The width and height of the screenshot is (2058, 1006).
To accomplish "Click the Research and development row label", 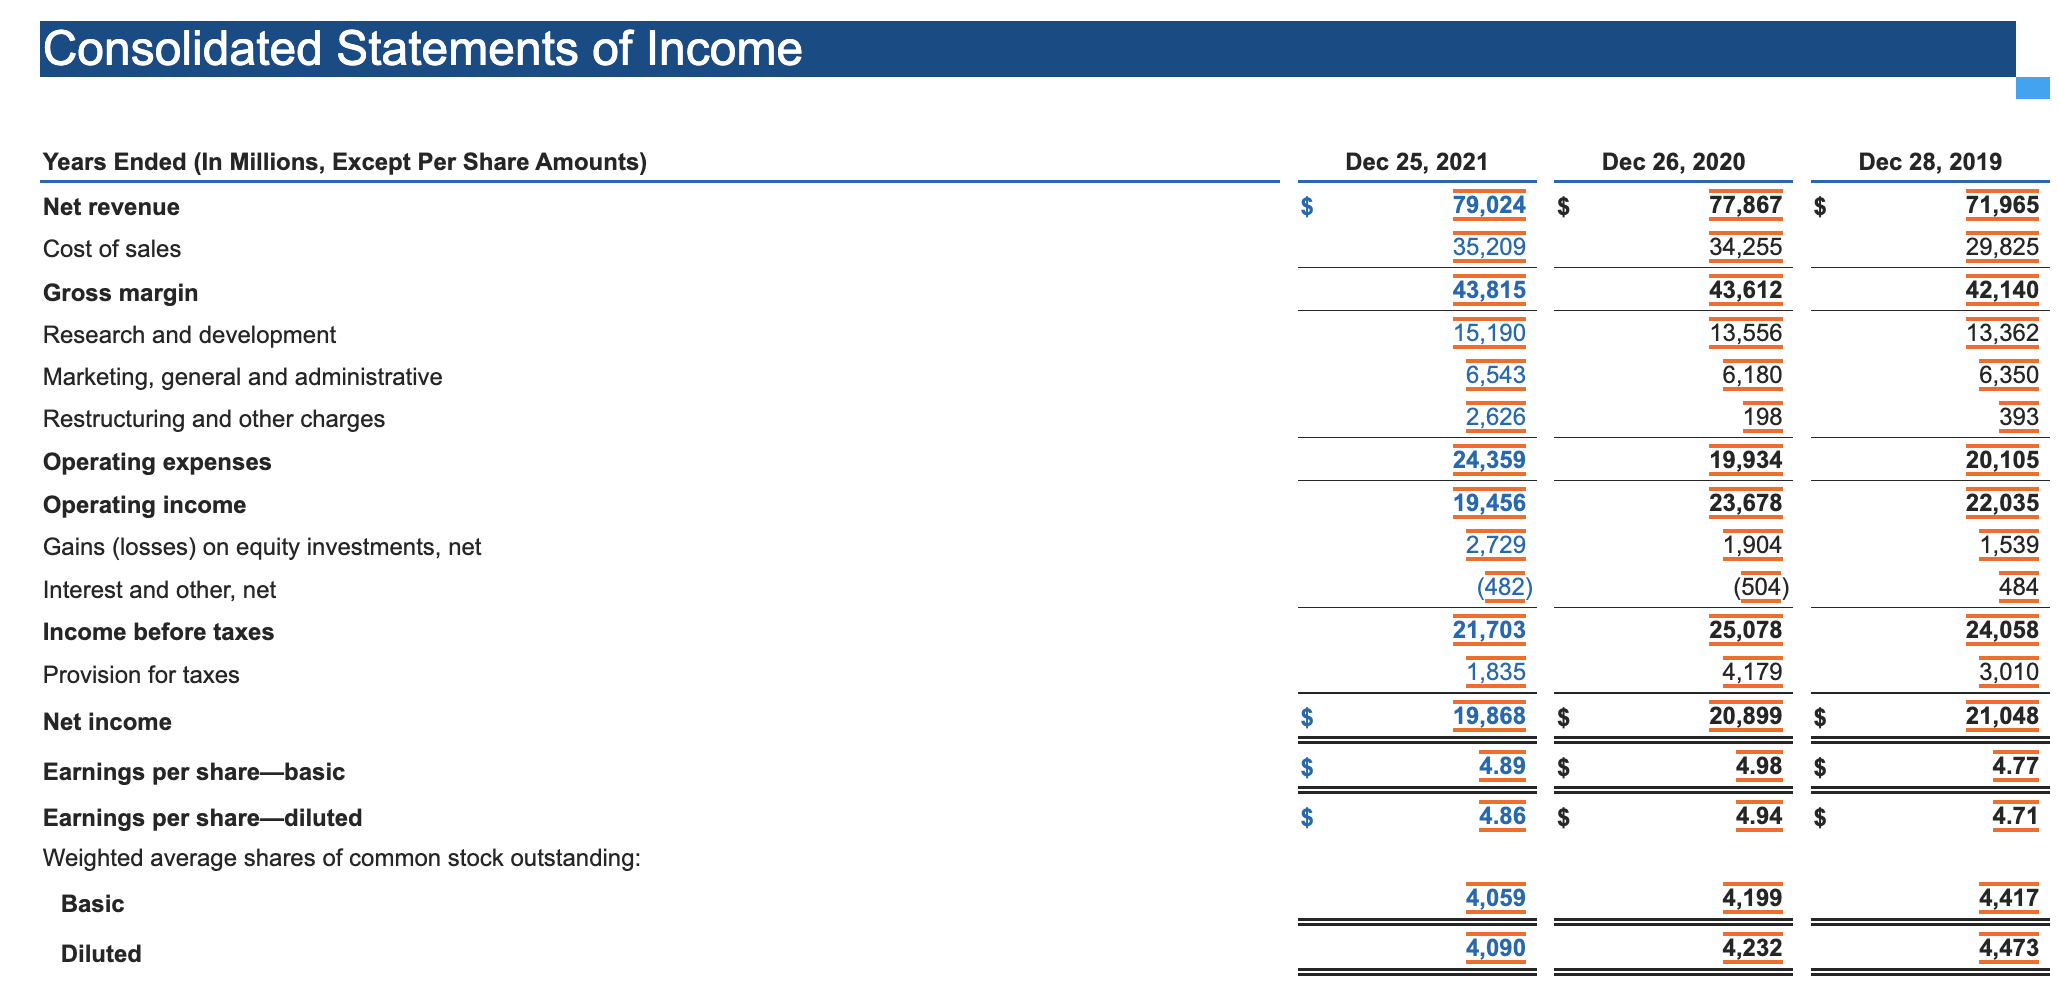I will (188, 334).
